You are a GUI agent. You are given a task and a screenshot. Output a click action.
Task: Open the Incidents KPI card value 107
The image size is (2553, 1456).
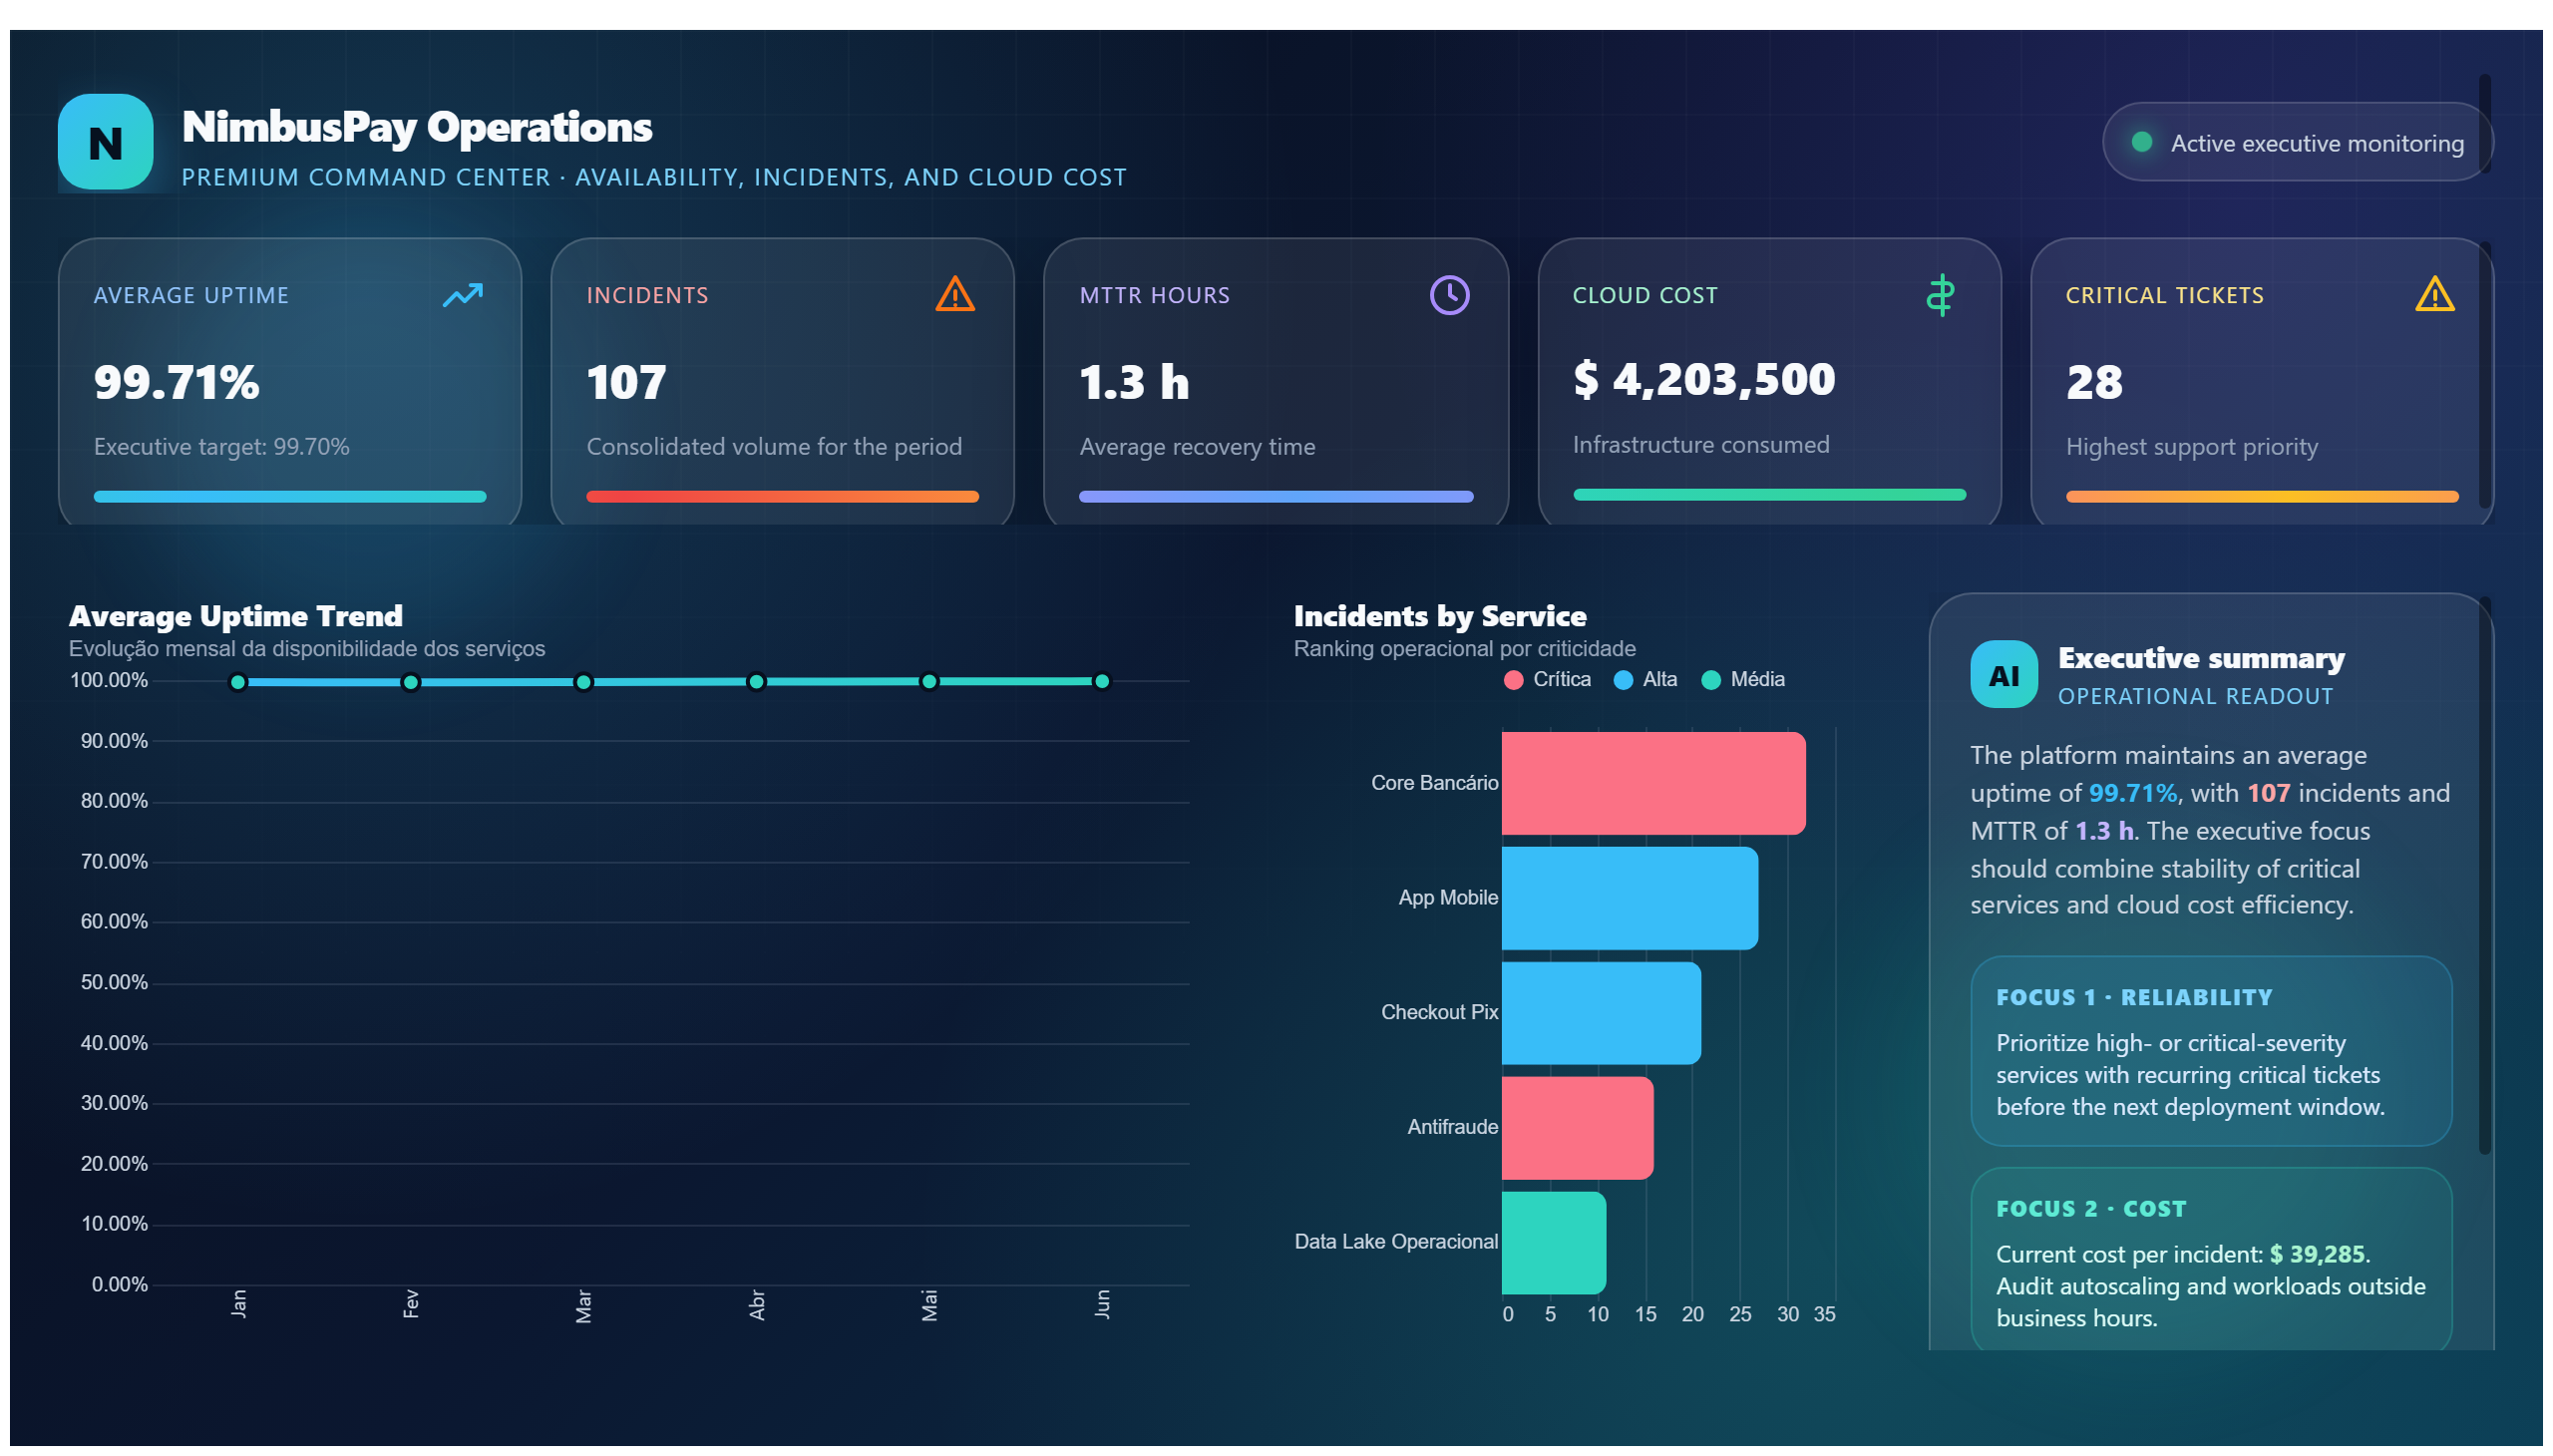626,382
